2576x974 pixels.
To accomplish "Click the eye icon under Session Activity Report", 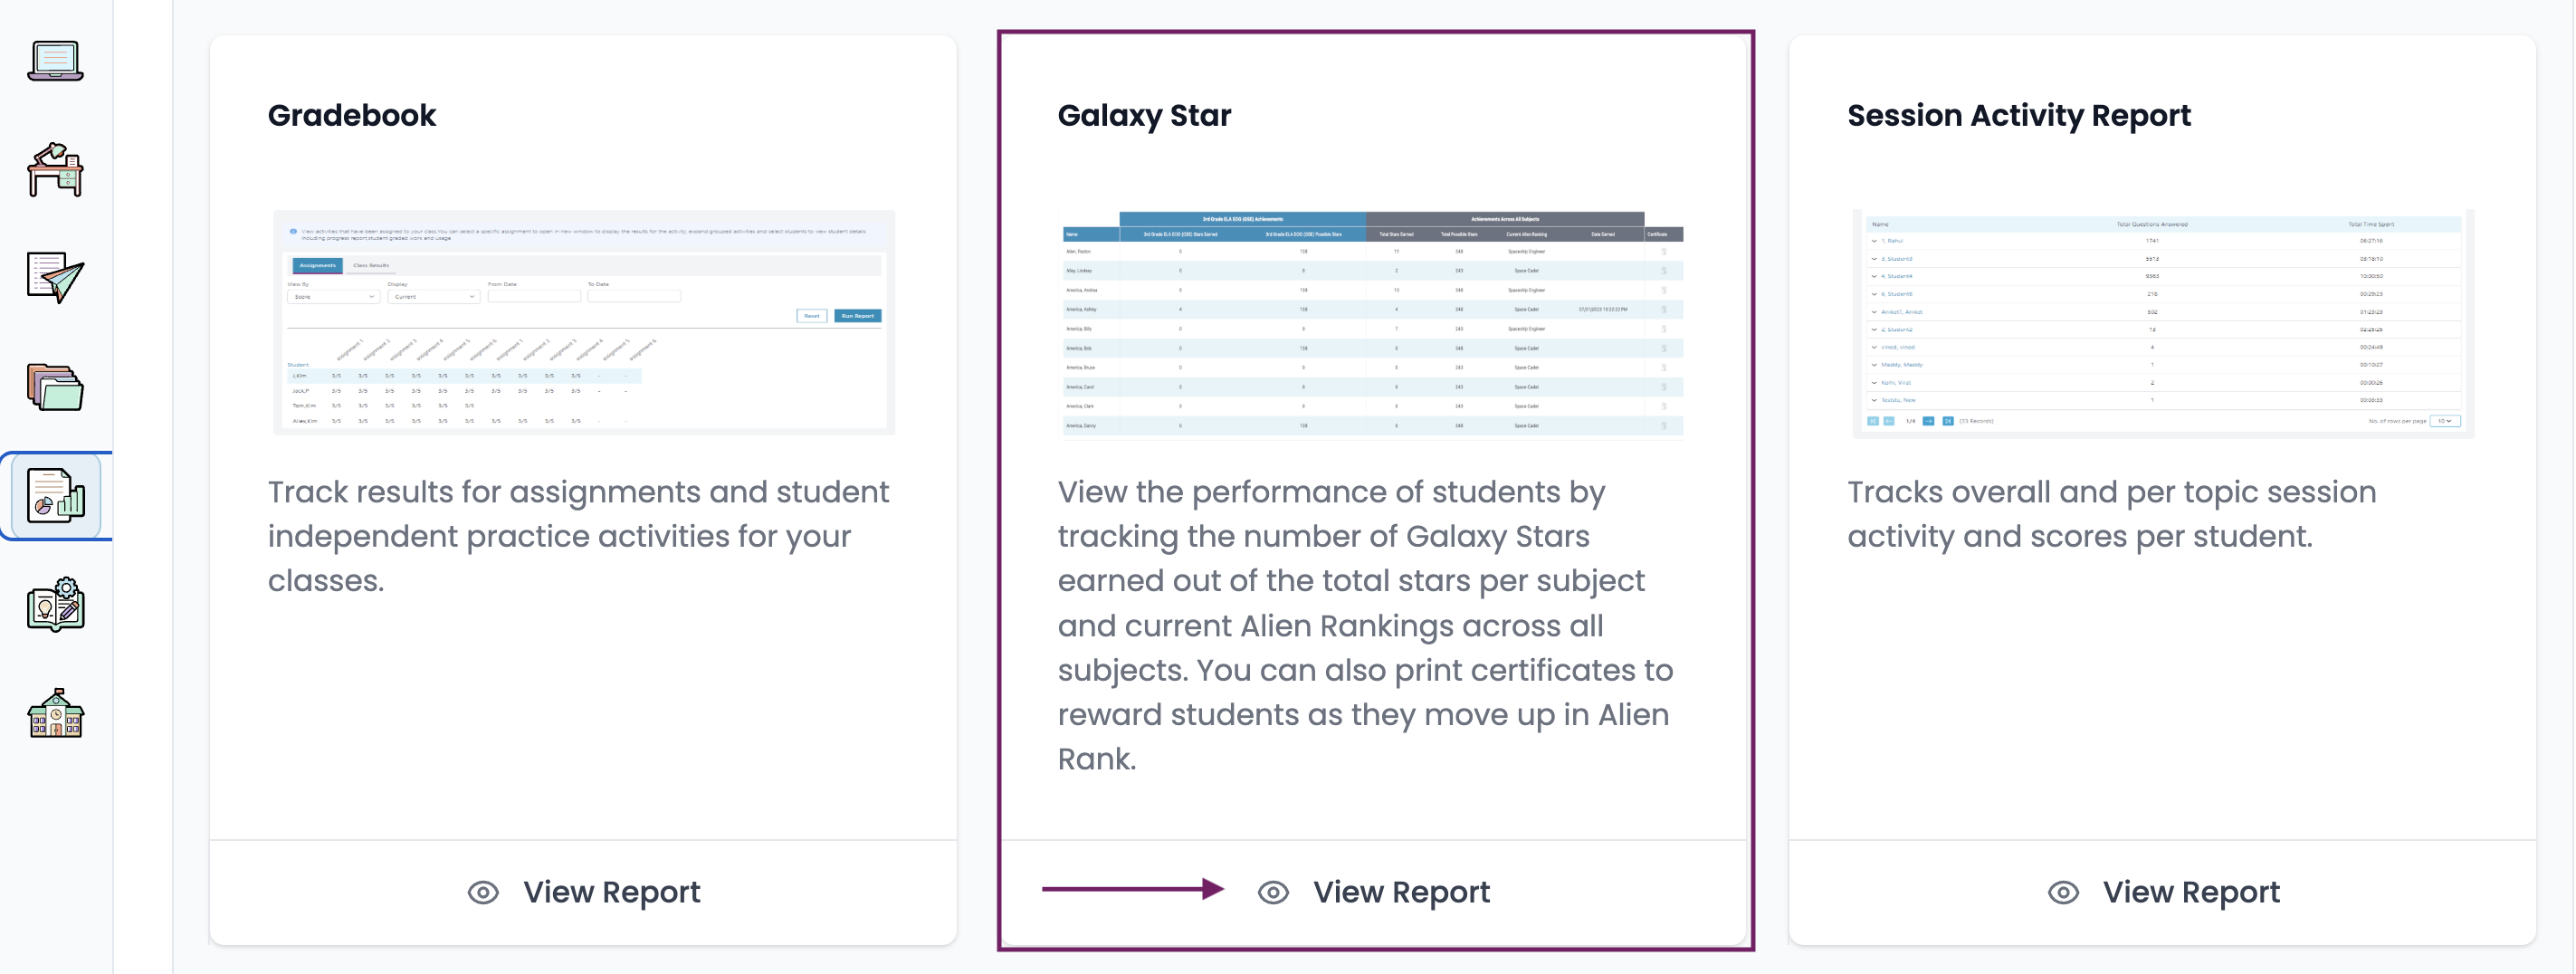I will (2063, 892).
